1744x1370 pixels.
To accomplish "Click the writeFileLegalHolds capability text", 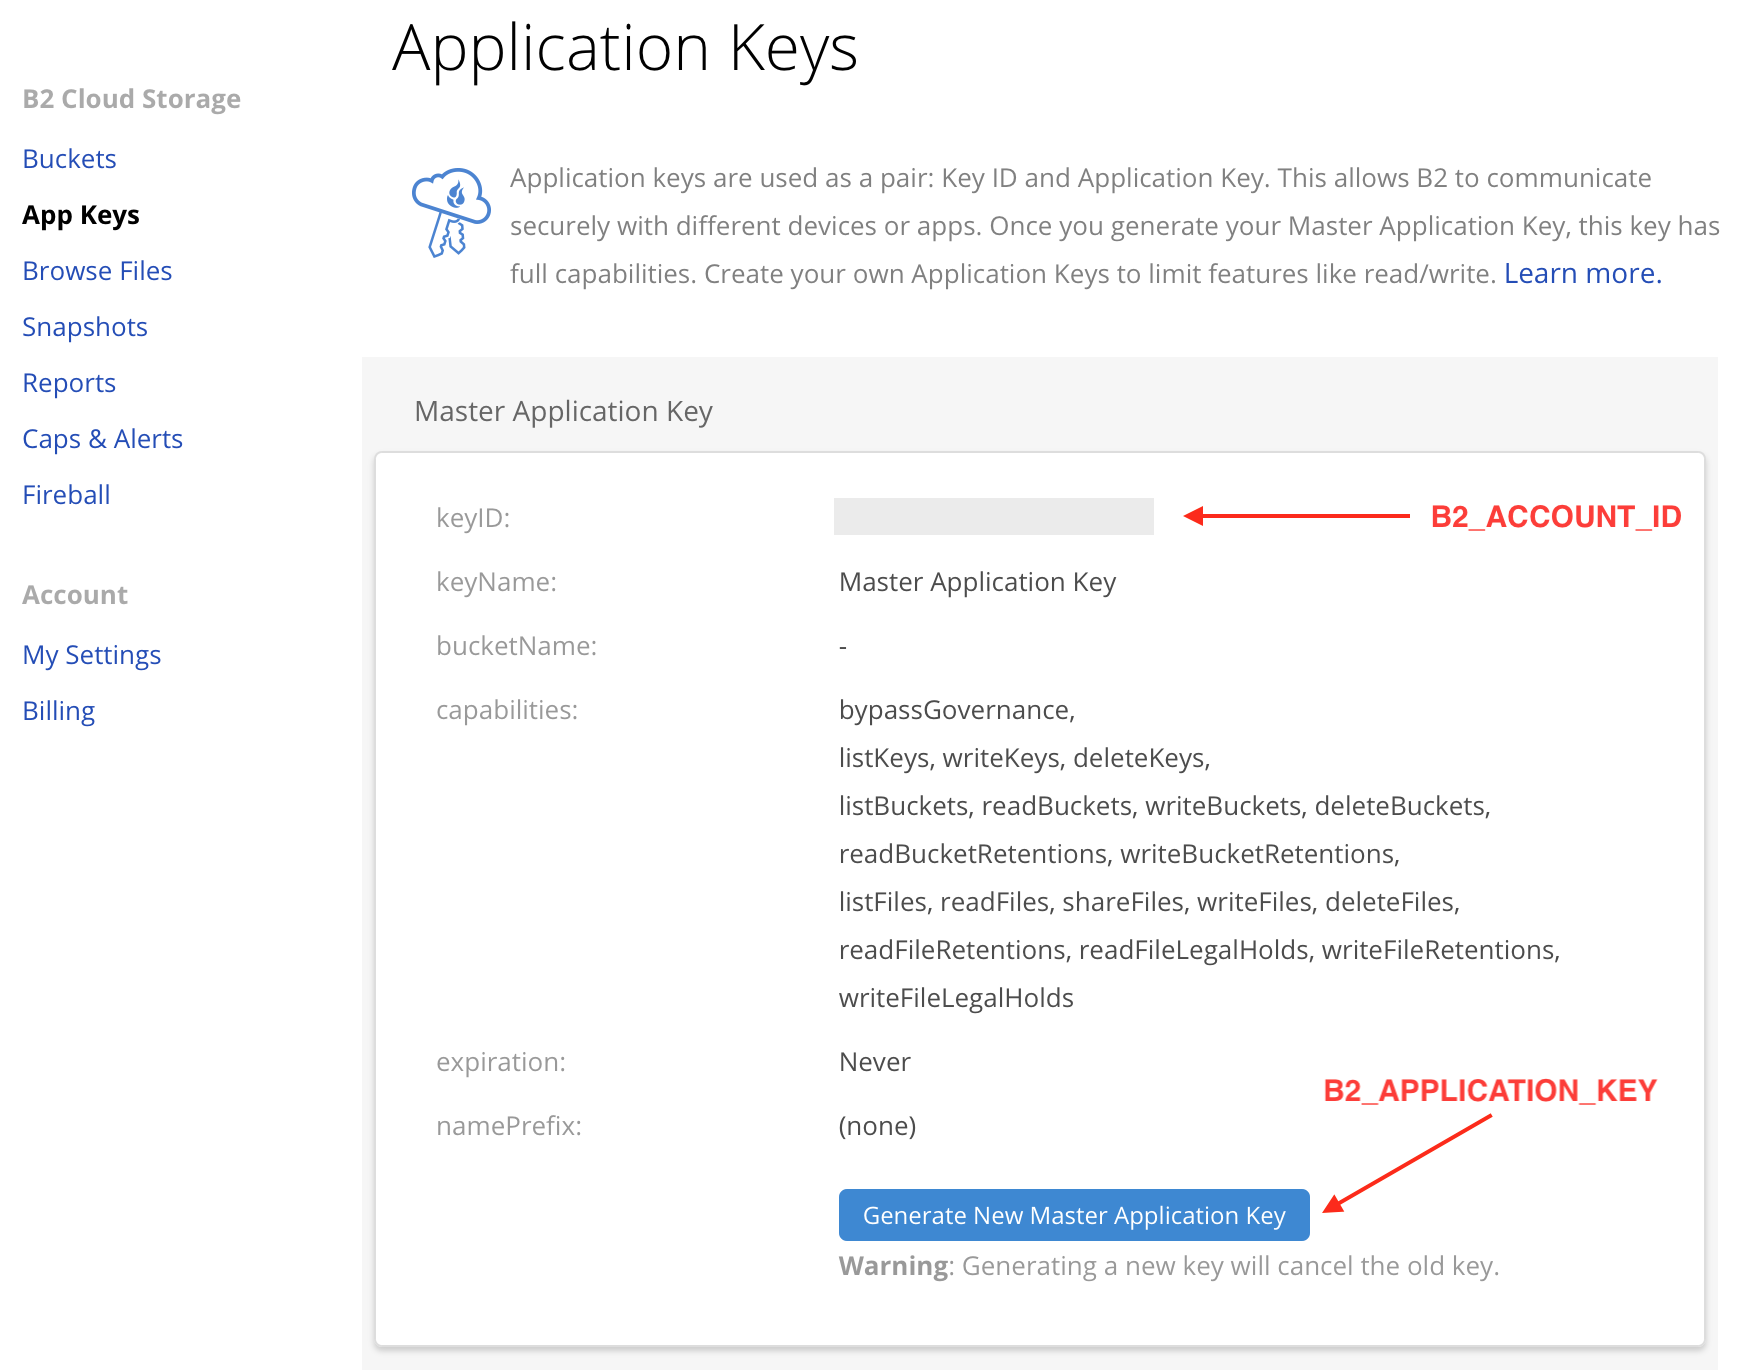I will click(956, 998).
